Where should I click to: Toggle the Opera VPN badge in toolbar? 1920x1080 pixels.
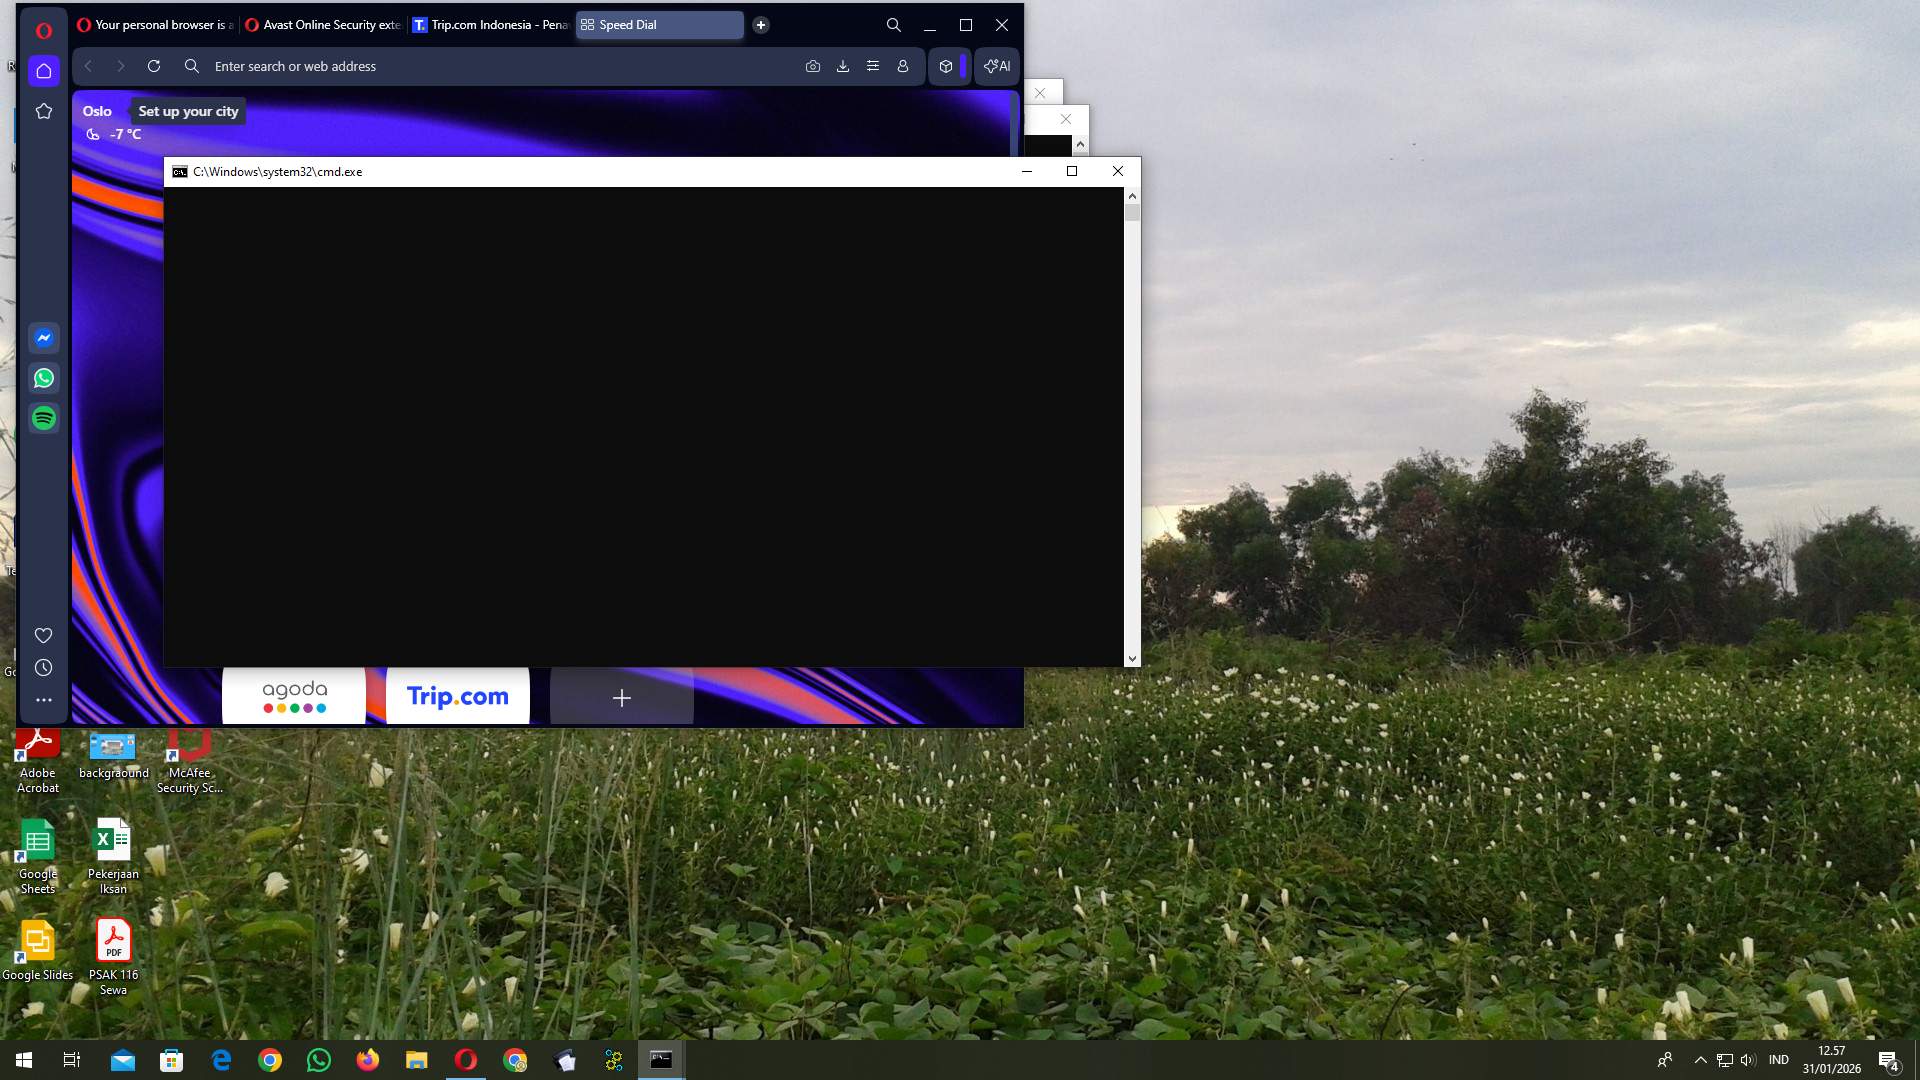(x=946, y=66)
